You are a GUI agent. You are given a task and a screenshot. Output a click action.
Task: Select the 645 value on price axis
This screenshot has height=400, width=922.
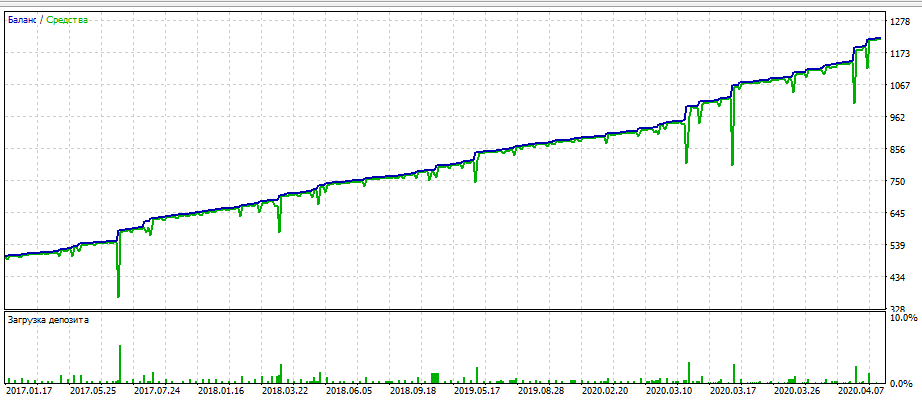[x=897, y=213]
